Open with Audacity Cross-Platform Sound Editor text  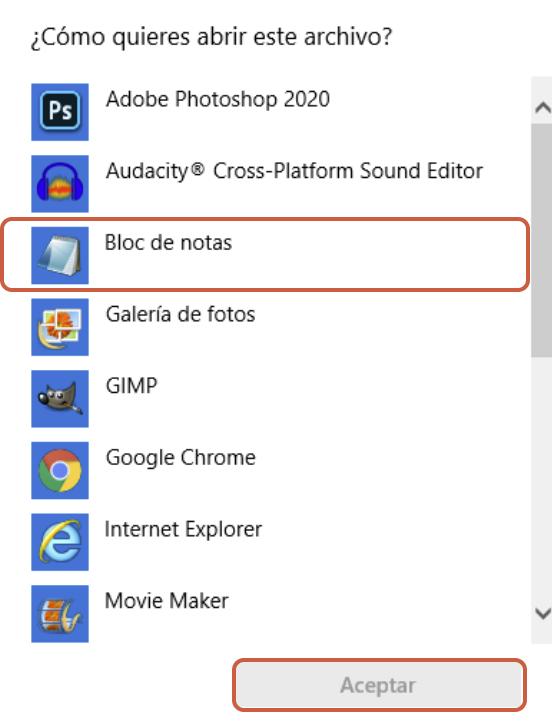click(x=294, y=171)
